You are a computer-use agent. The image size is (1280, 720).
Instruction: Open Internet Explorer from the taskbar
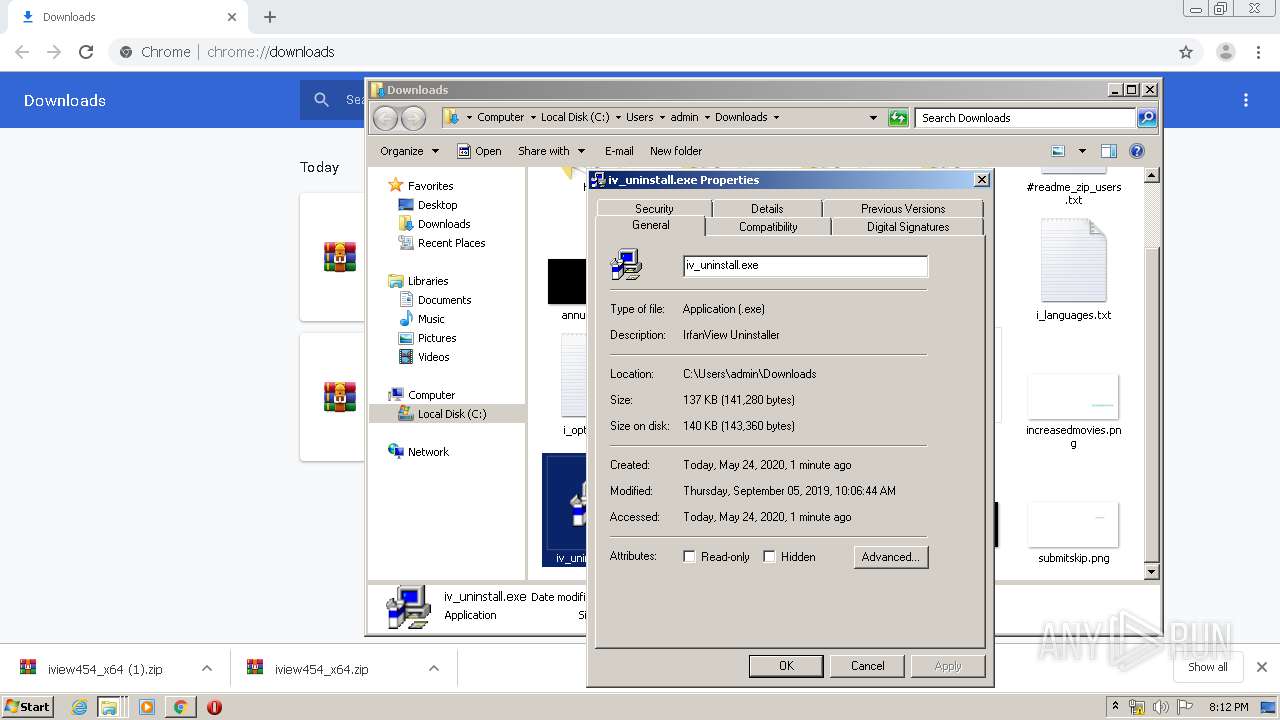point(79,707)
